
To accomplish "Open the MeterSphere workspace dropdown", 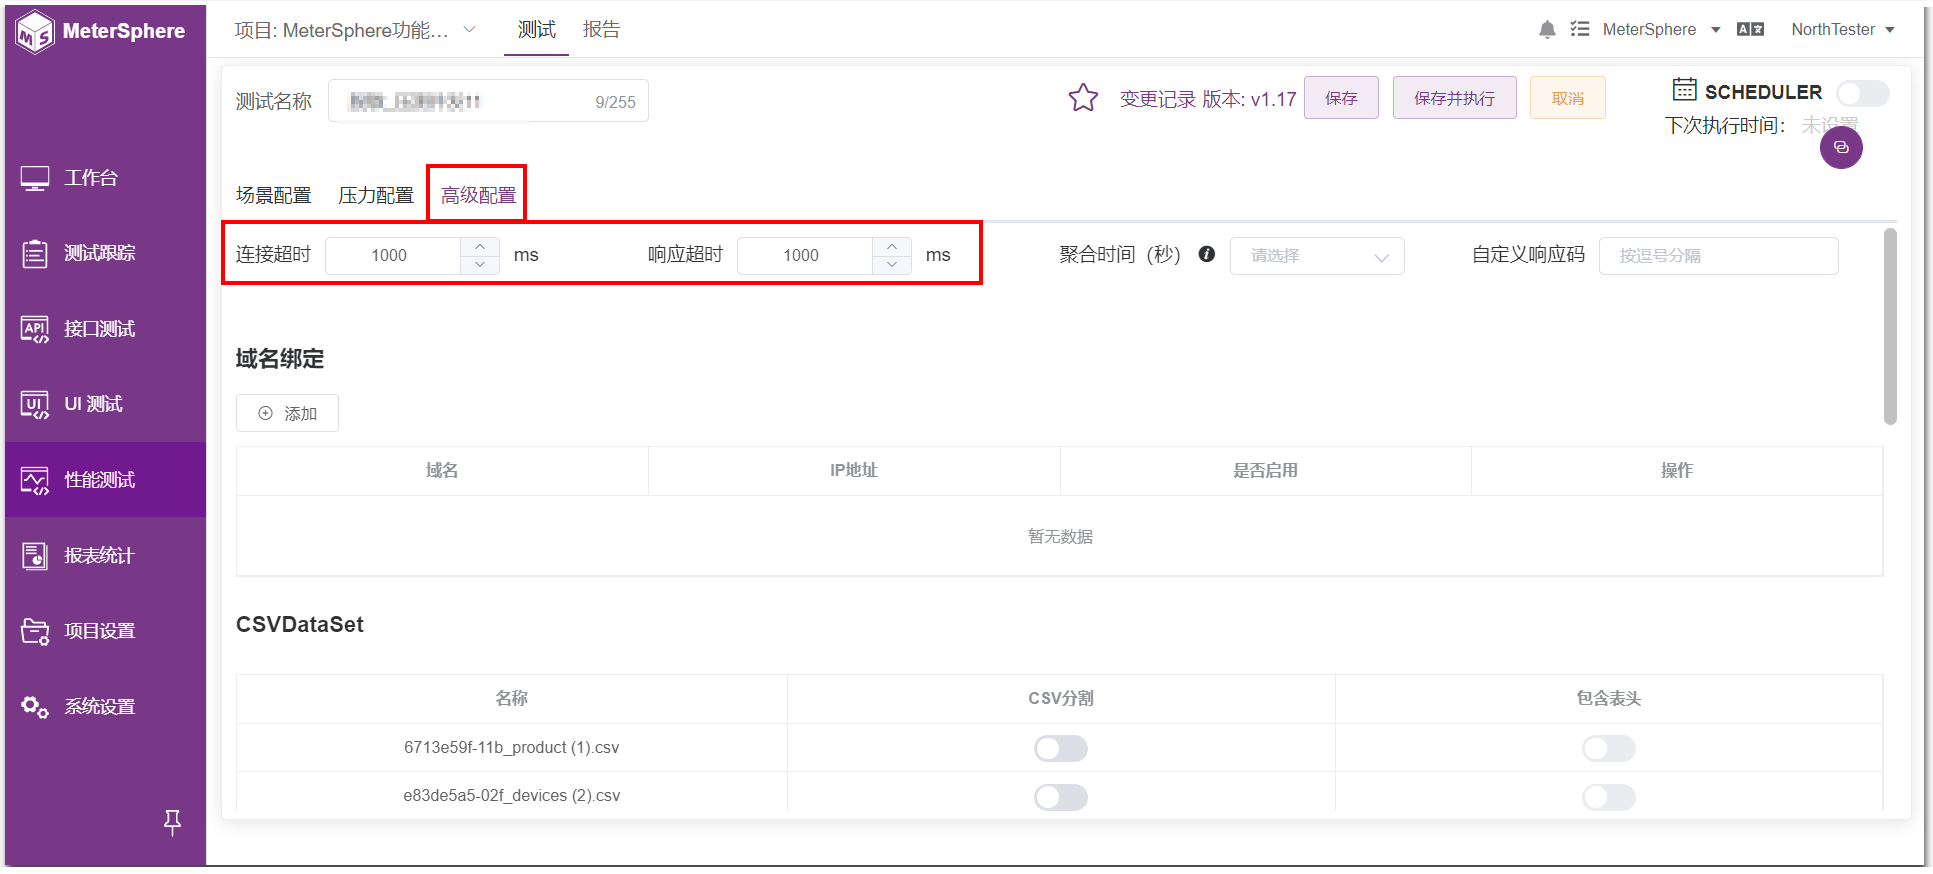I will tap(1661, 30).
